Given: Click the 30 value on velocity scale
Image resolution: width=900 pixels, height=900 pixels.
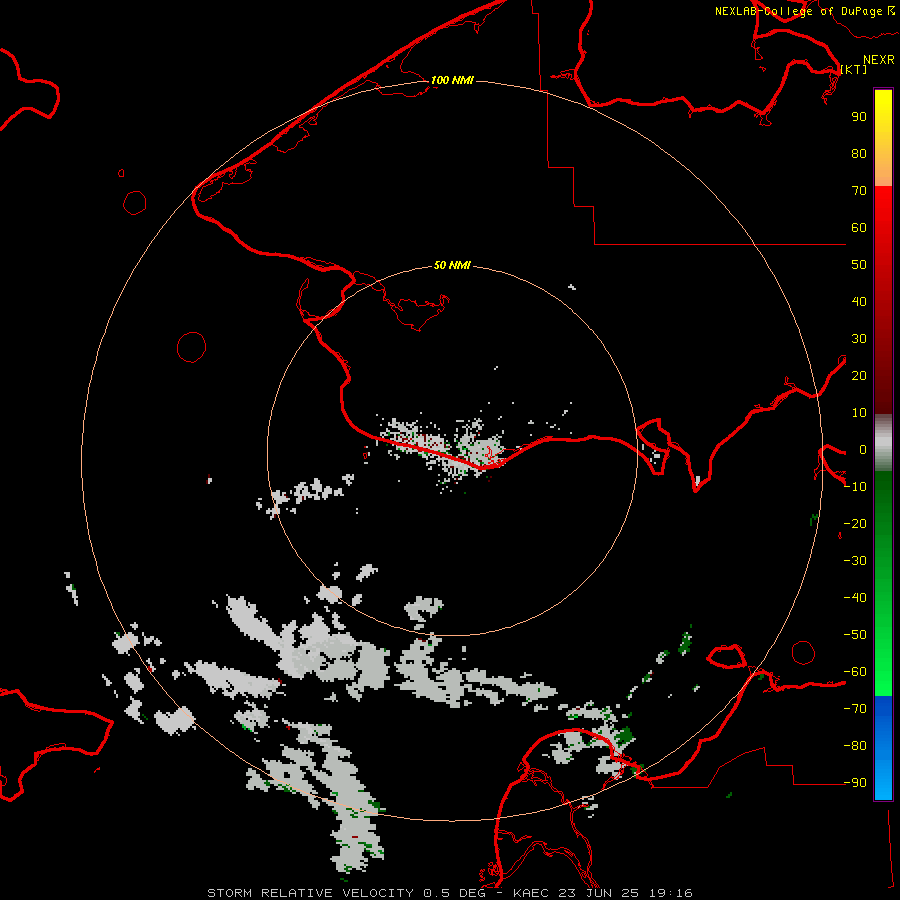Looking at the screenshot, I should click(859, 339).
